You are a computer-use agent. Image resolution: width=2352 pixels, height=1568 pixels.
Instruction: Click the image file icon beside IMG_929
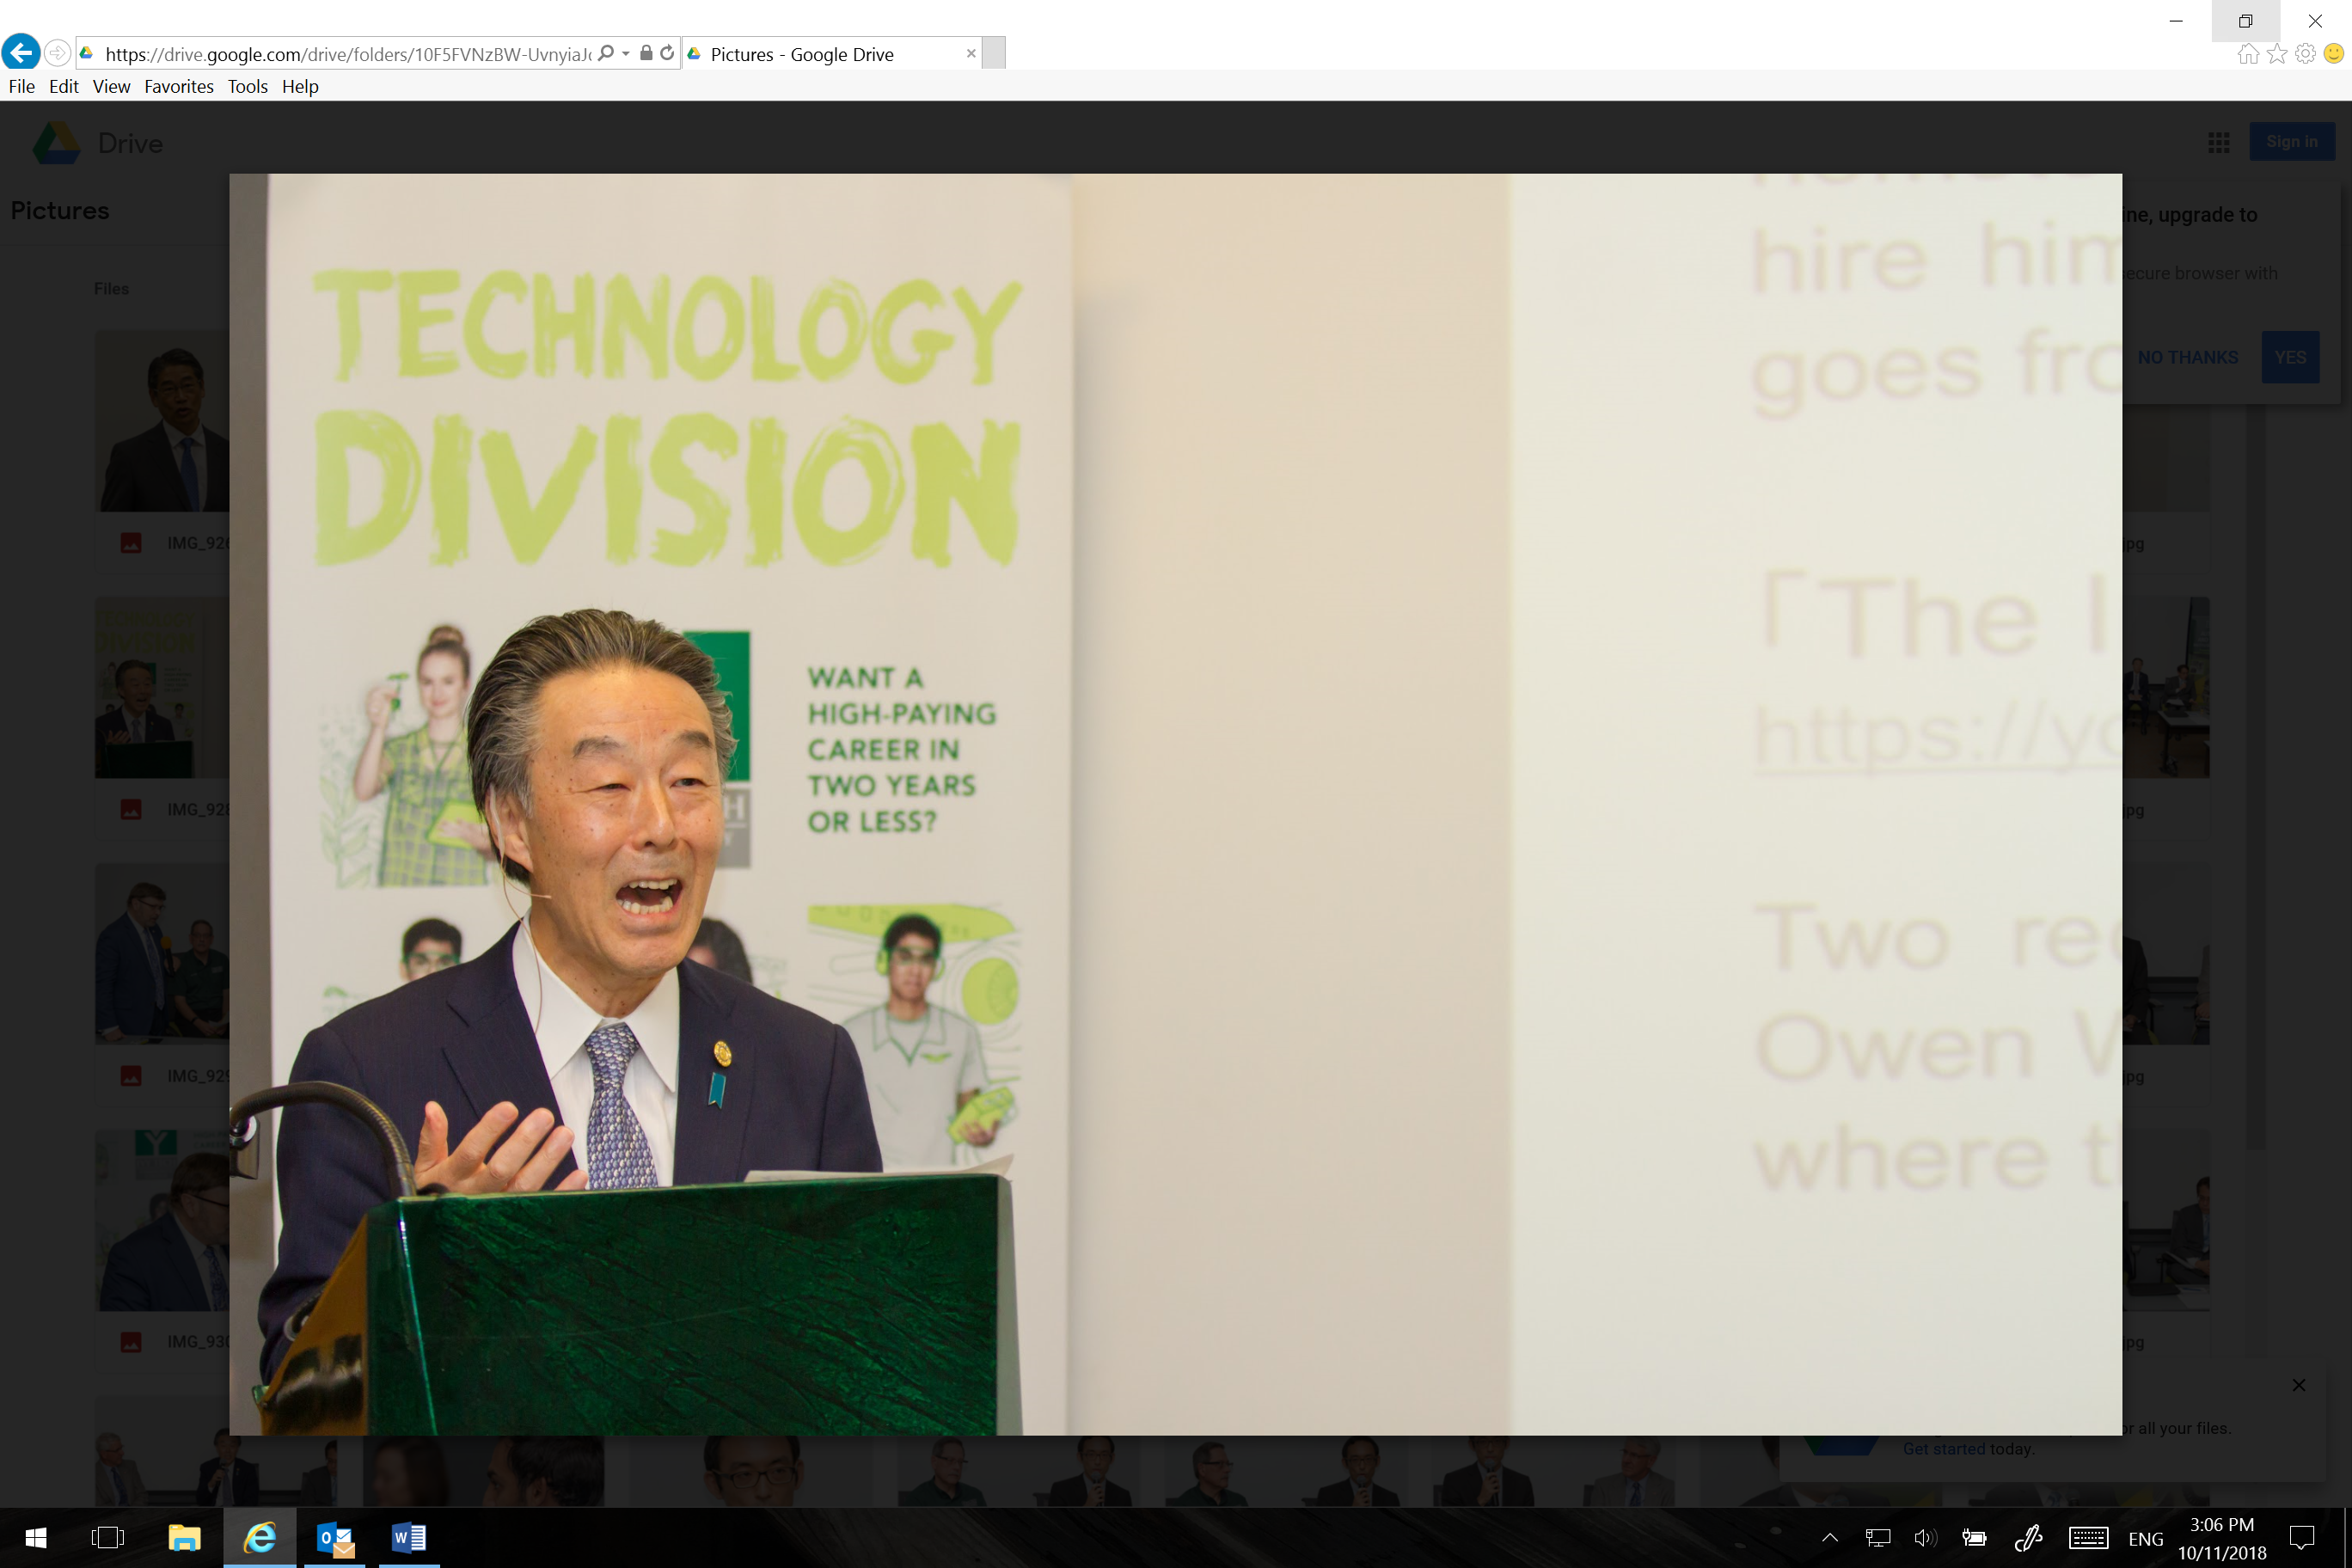[131, 1076]
